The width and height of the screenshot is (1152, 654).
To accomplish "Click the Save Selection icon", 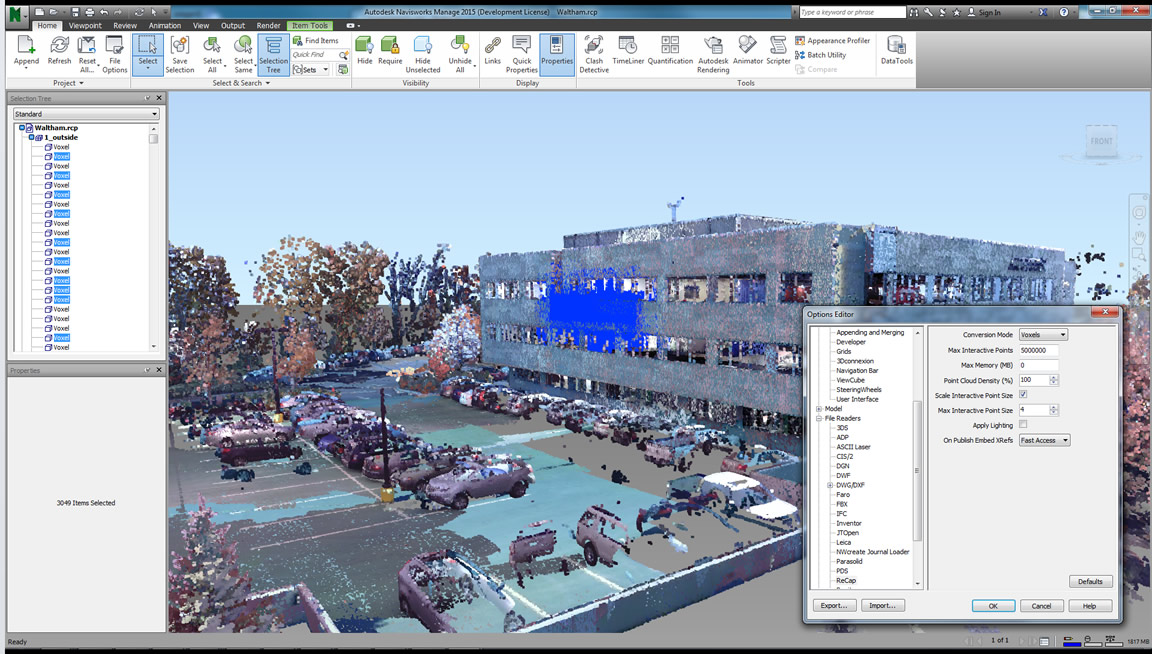I will coord(180,54).
